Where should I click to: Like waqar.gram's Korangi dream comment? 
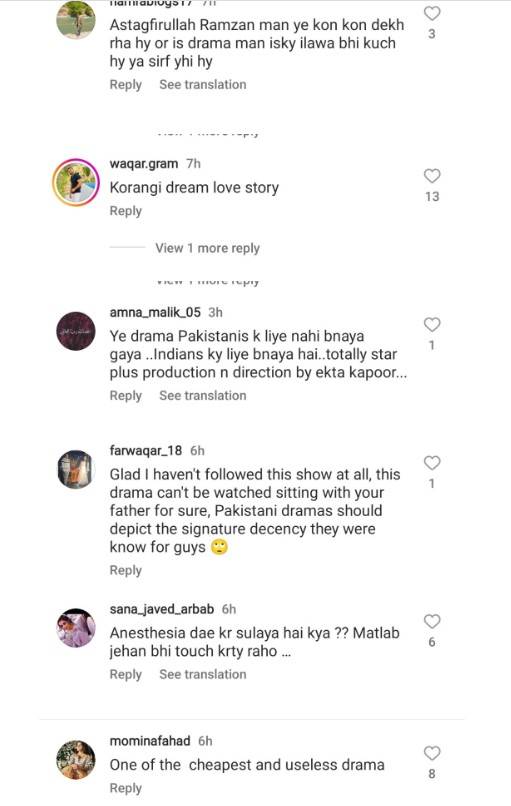432,176
